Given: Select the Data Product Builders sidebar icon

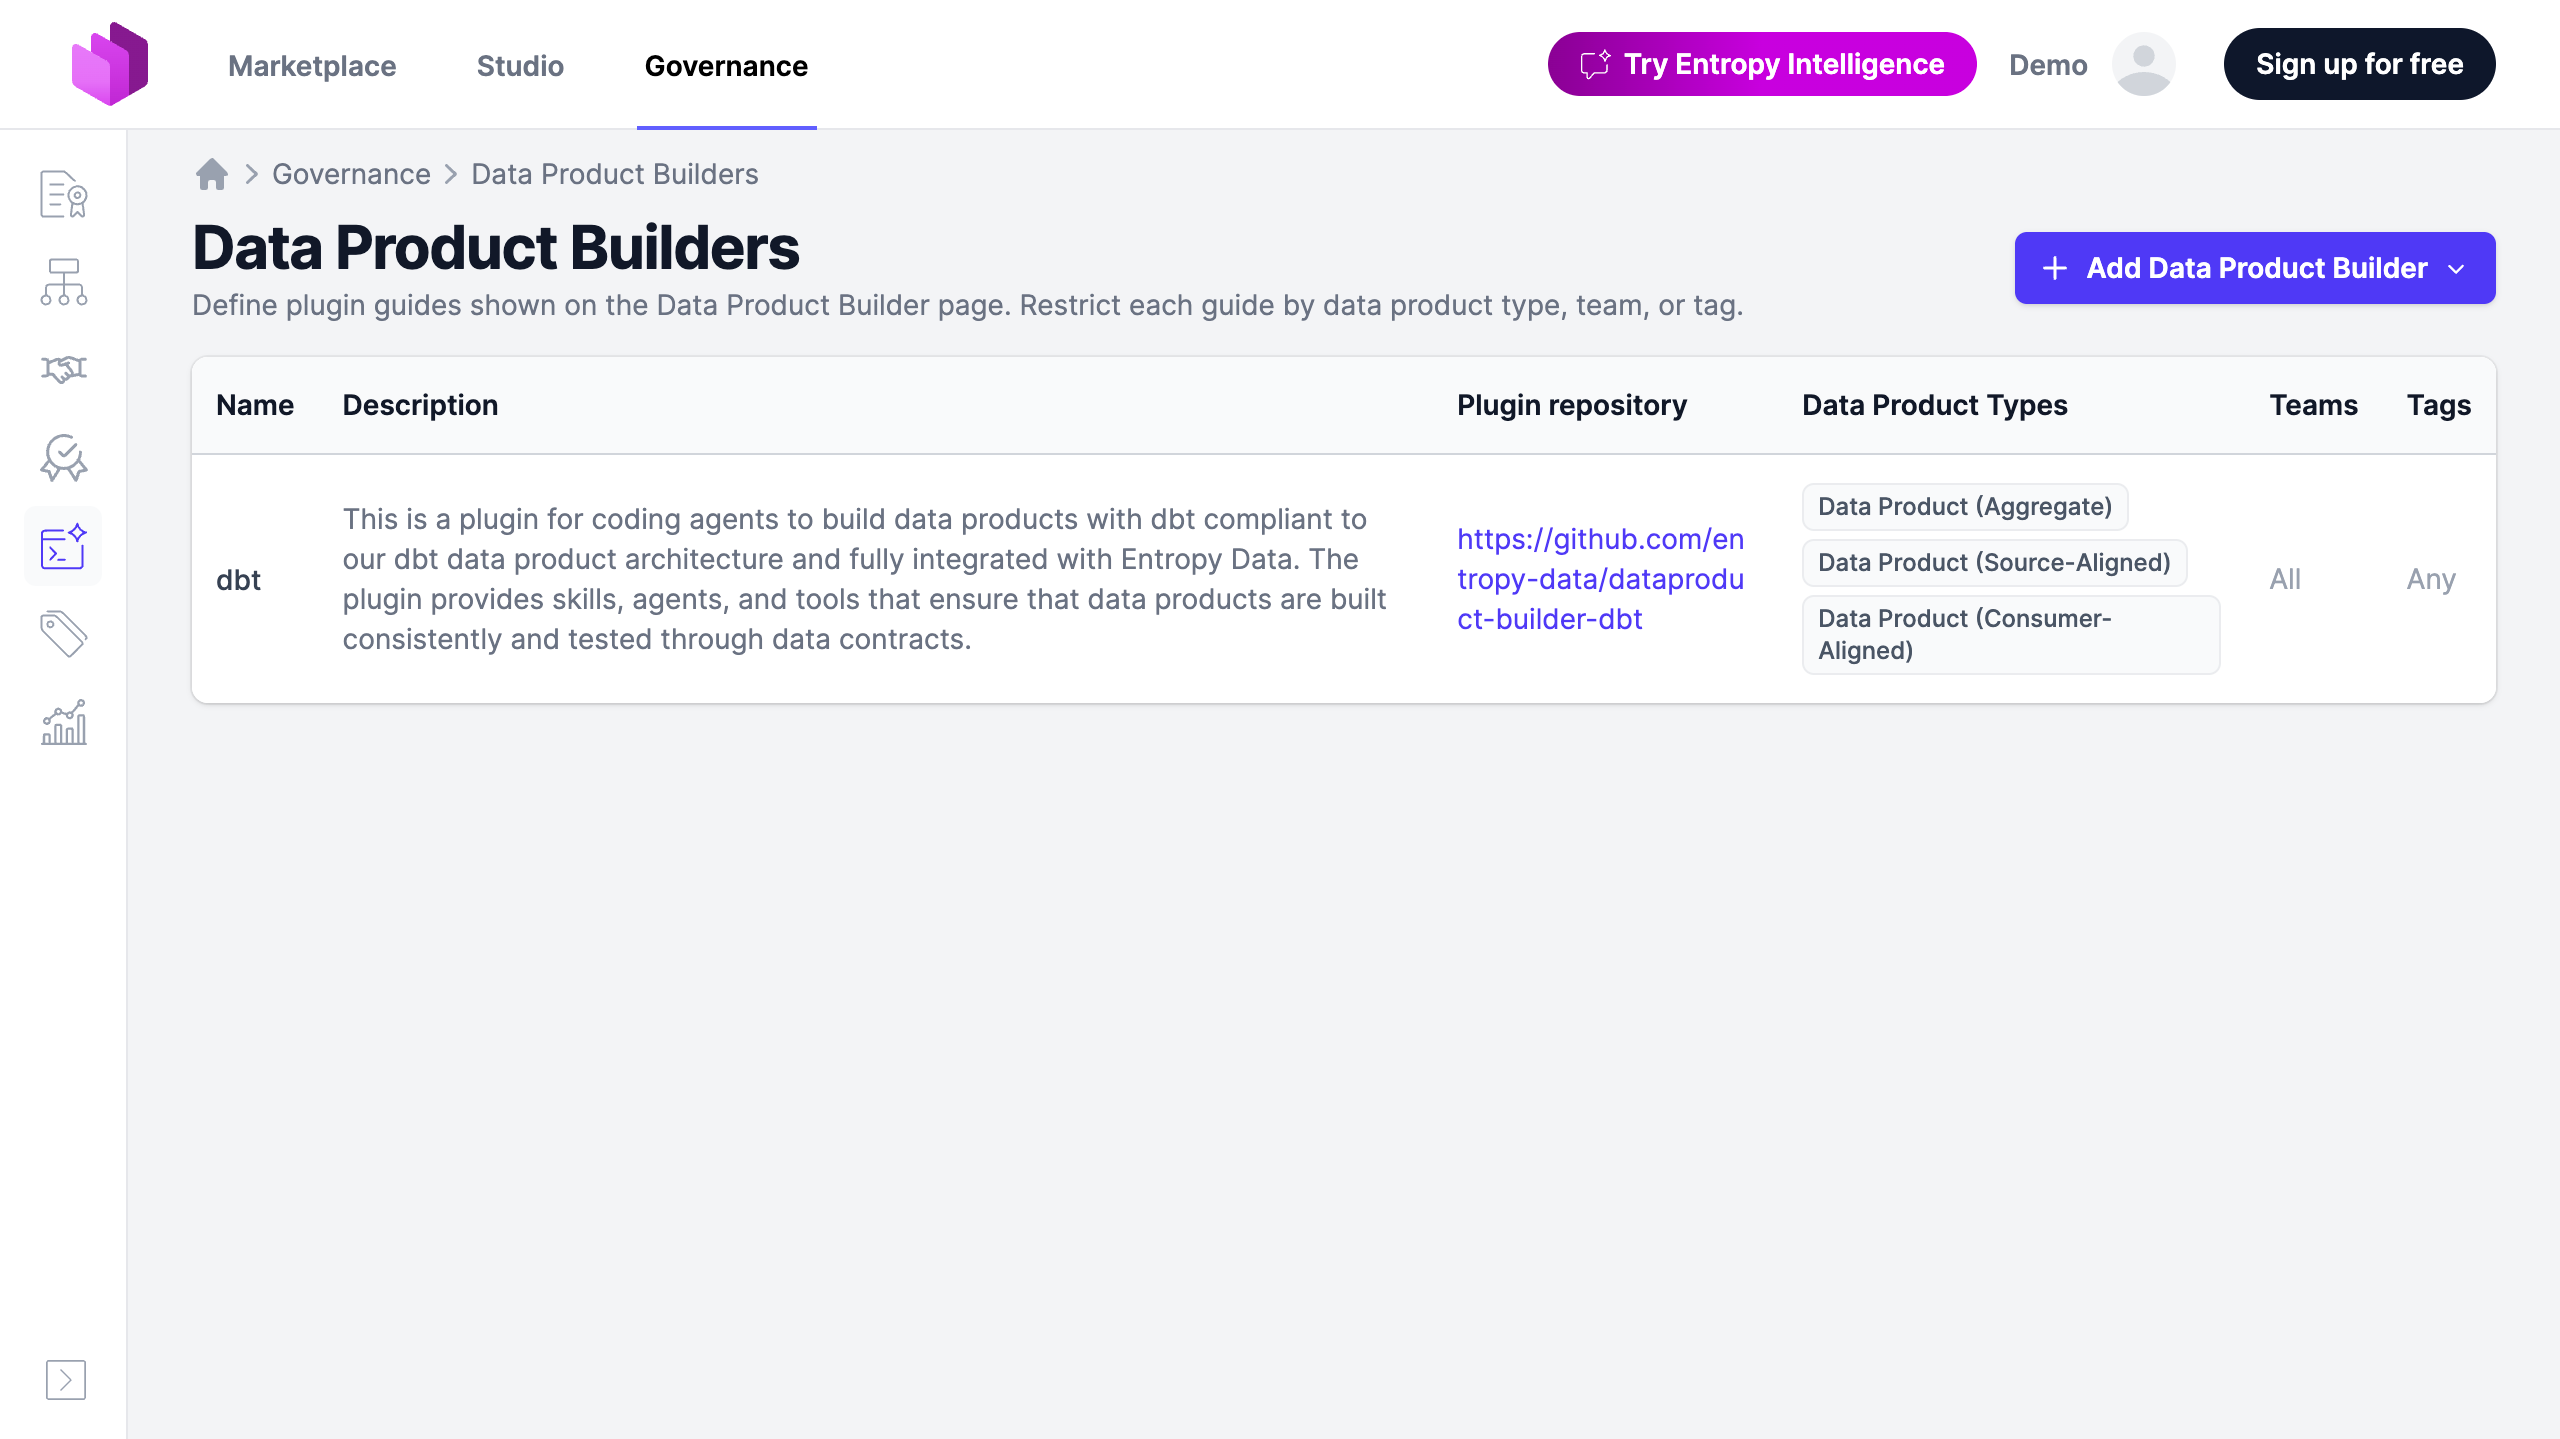Looking at the screenshot, I should click(64, 546).
